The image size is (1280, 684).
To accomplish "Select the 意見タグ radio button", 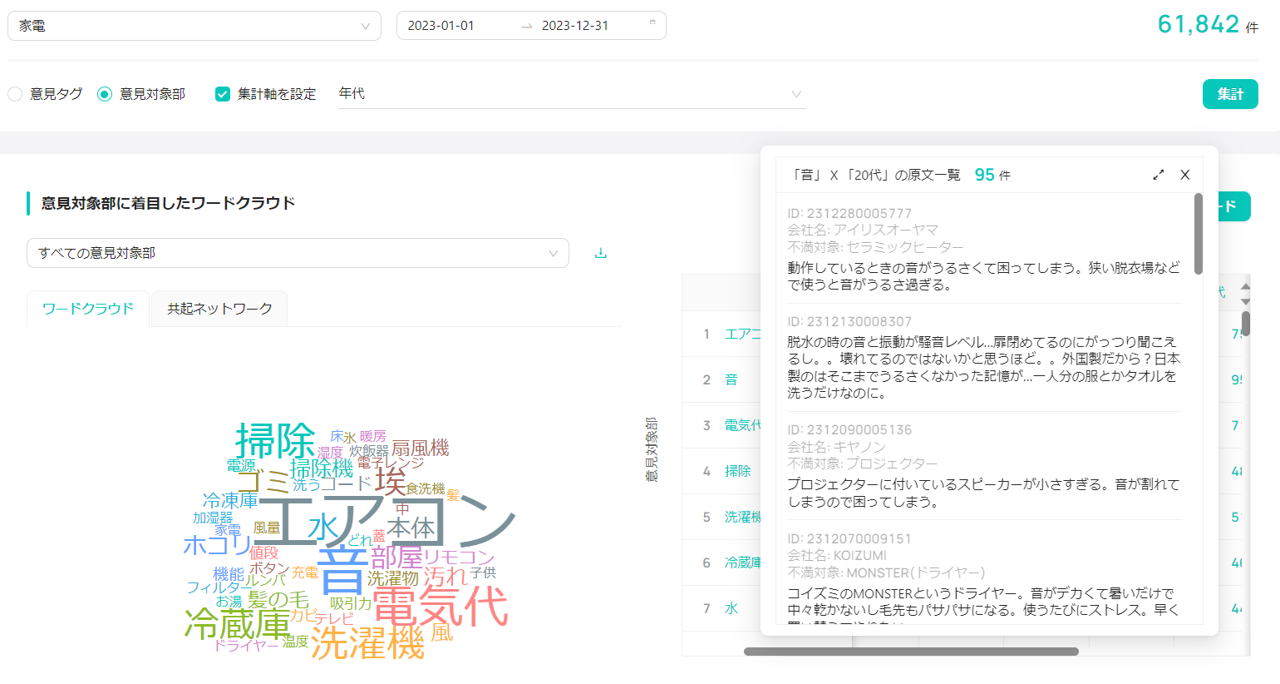I will click(x=15, y=94).
